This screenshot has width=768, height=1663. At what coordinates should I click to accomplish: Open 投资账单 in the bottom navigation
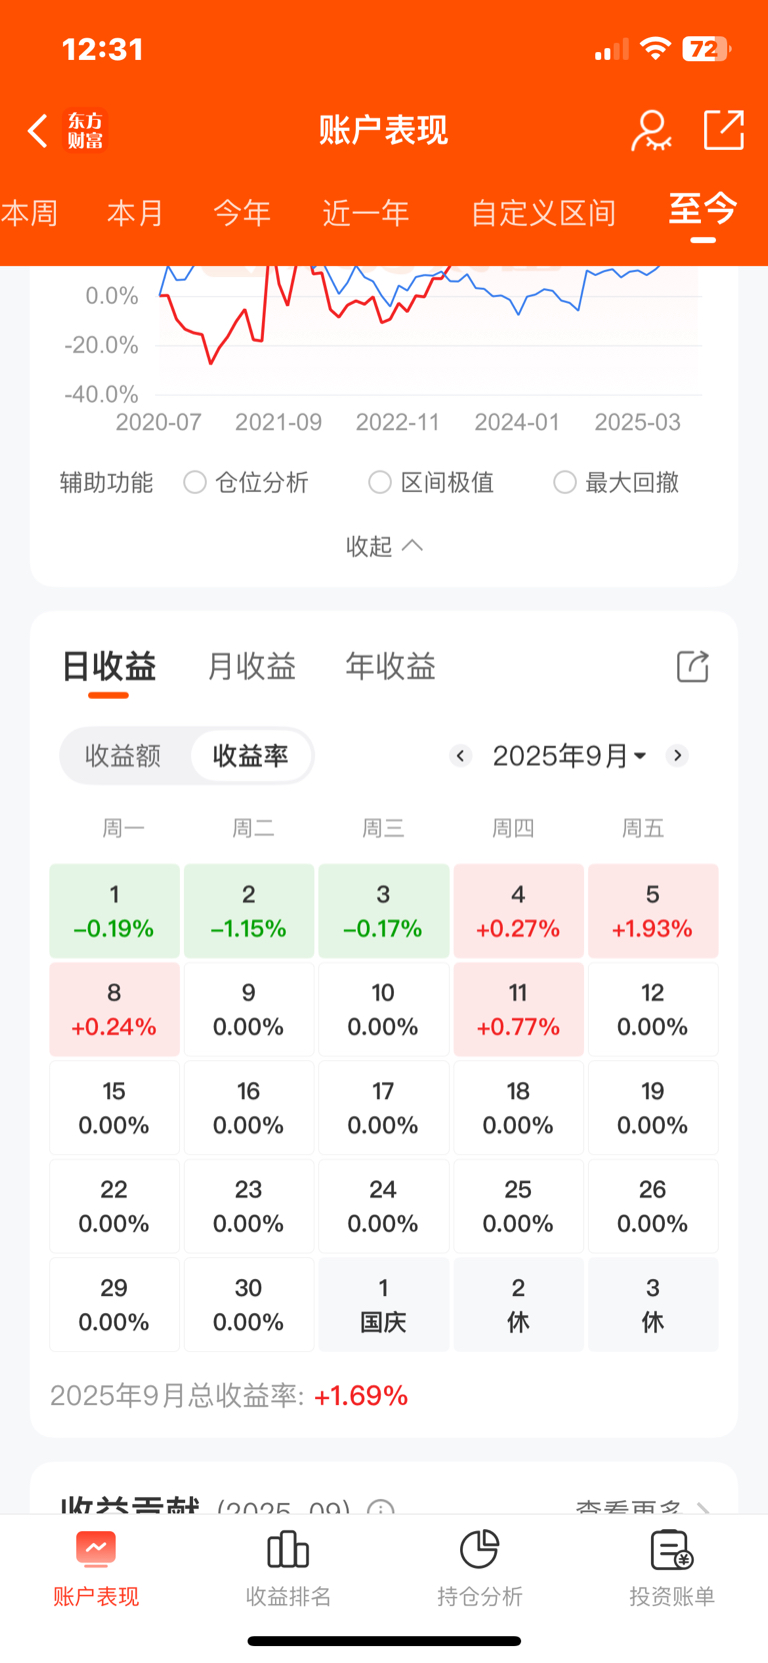pyautogui.click(x=671, y=1566)
